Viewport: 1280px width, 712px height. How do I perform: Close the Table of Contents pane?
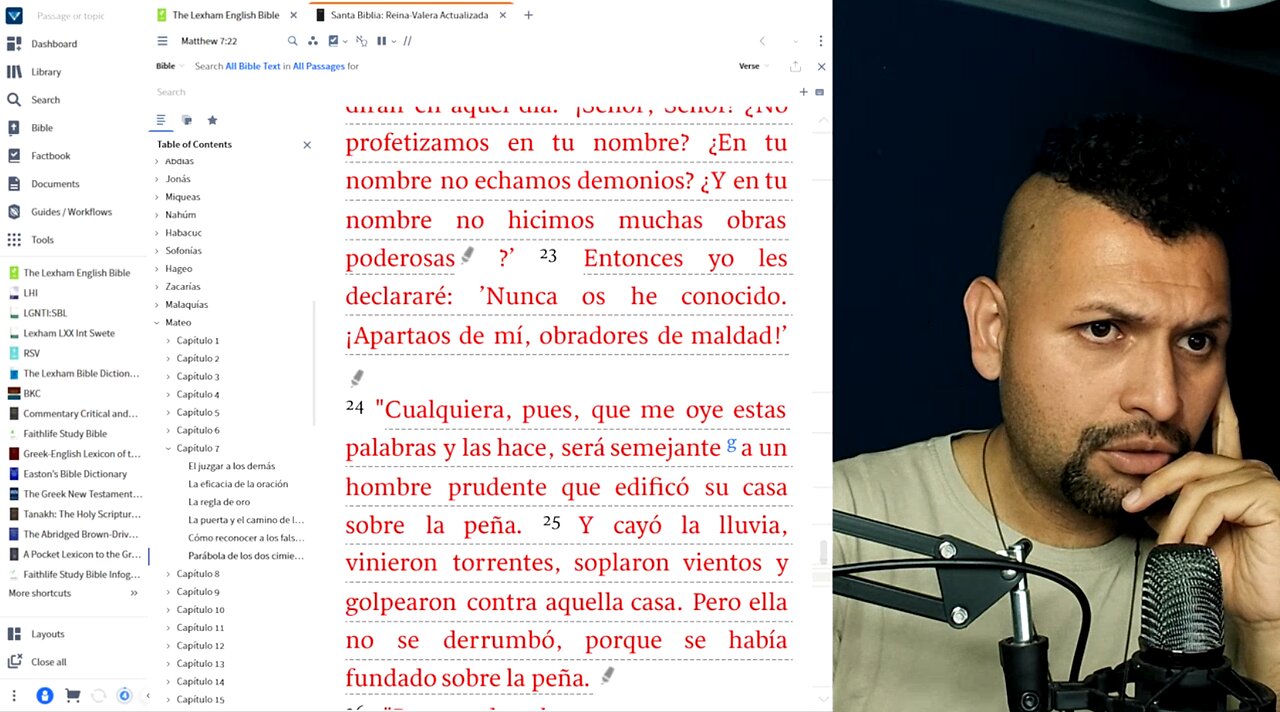click(x=307, y=145)
